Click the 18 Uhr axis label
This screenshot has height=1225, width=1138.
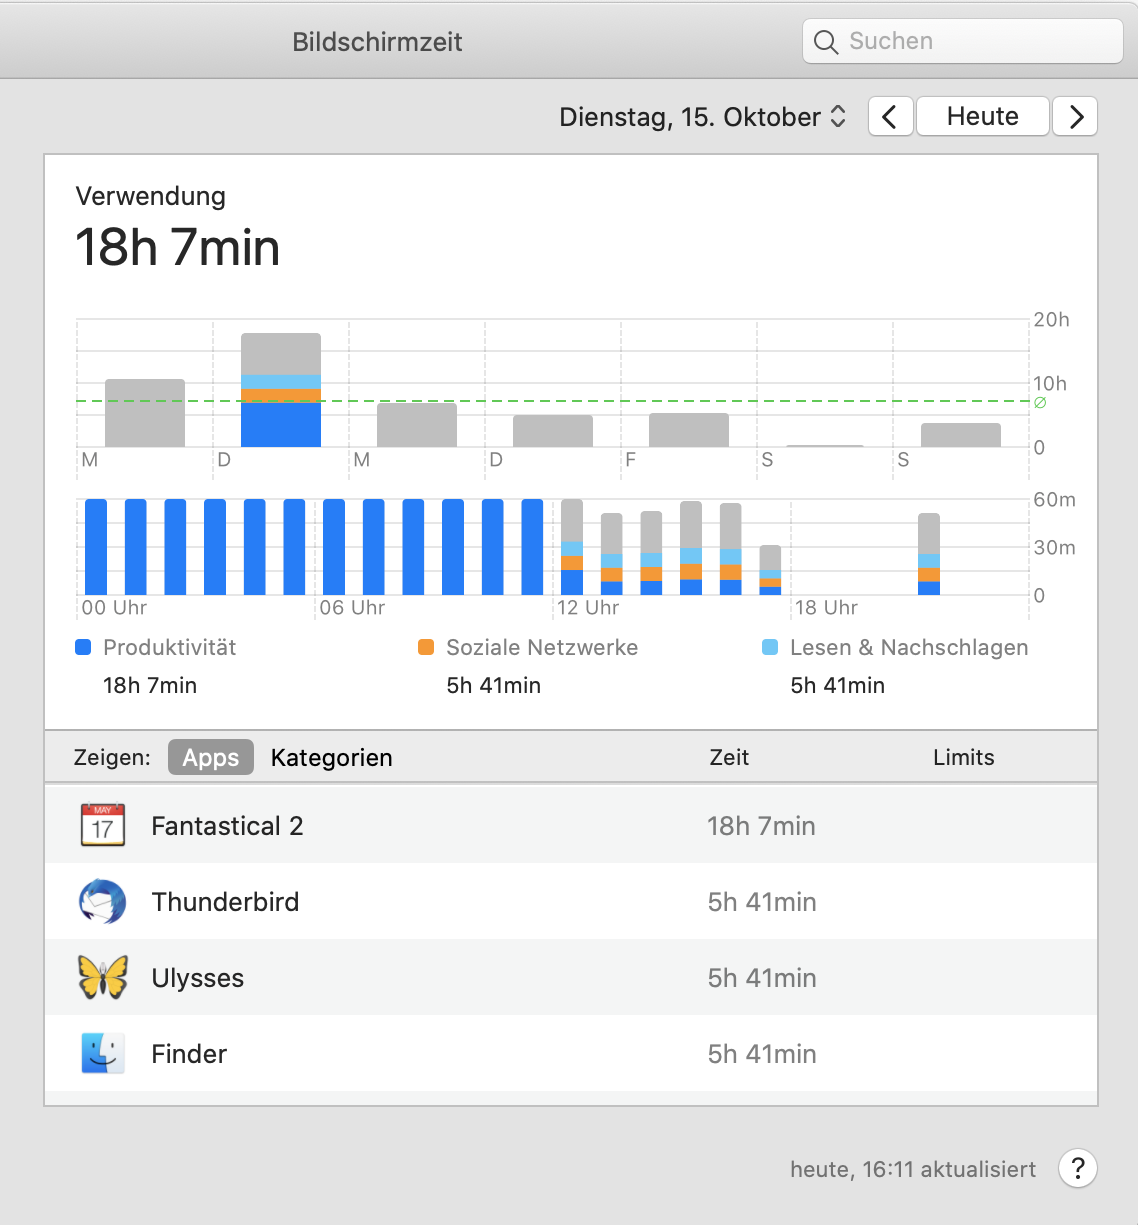(x=826, y=607)
